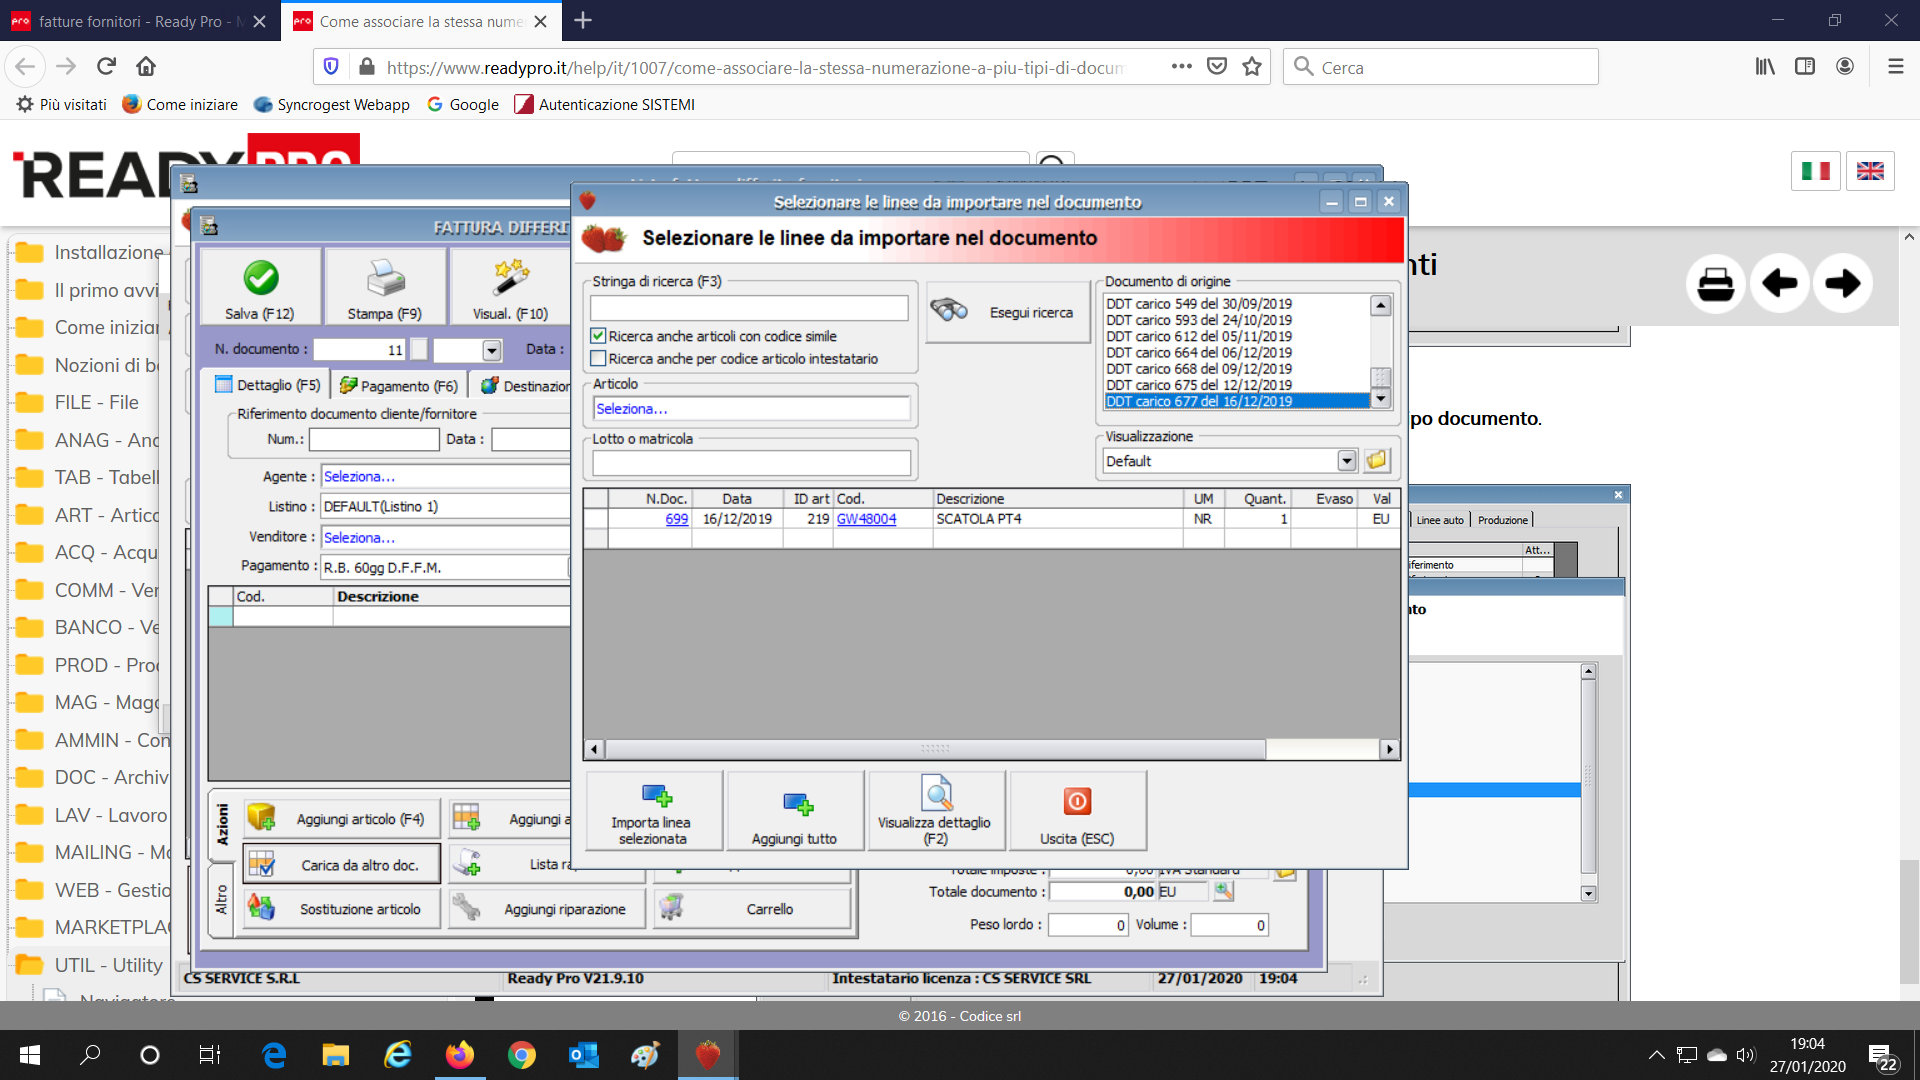Click web page previous arrow icon
The width and height of the screenshot is (1920, 1080).
(1780, 284)
